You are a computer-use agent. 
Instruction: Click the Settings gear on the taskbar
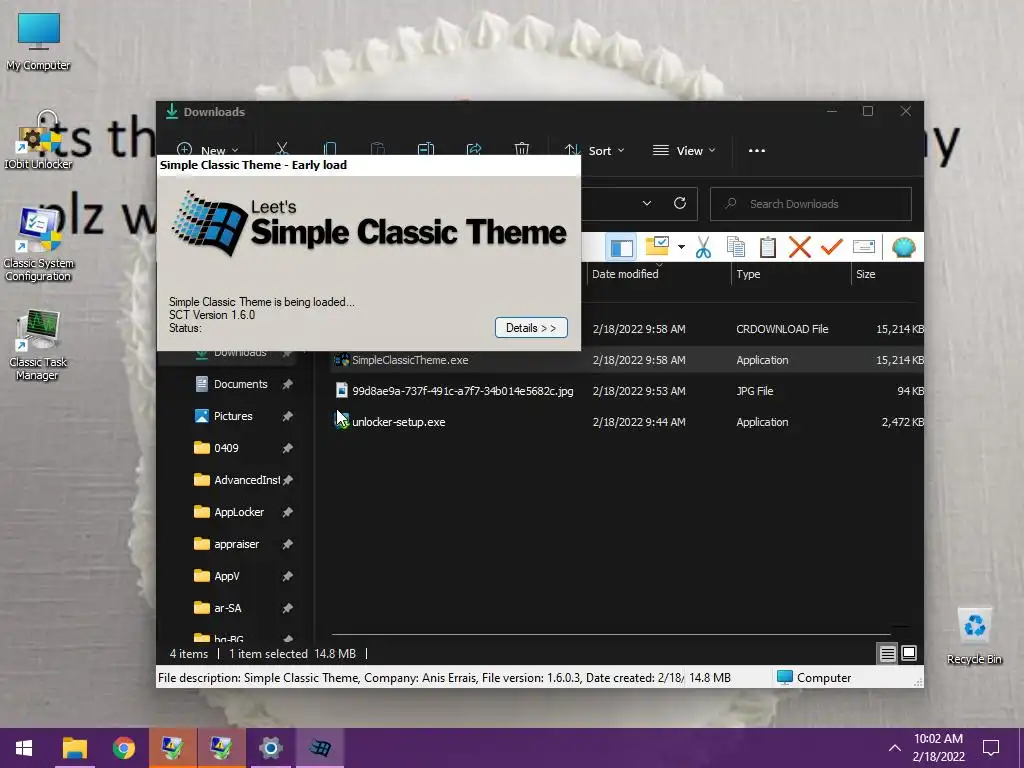(x=270, y=748)
